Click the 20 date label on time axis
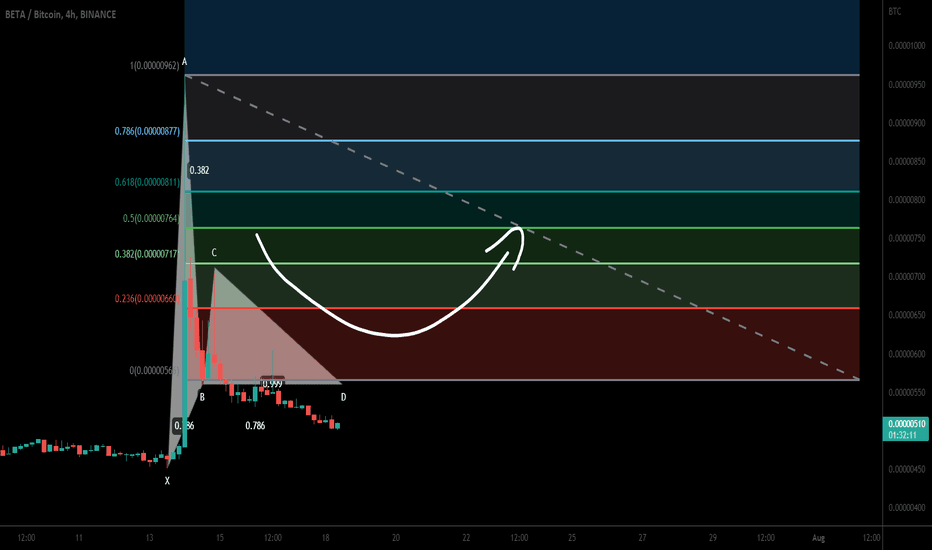 pyautogui.click(x=396, y=538)
